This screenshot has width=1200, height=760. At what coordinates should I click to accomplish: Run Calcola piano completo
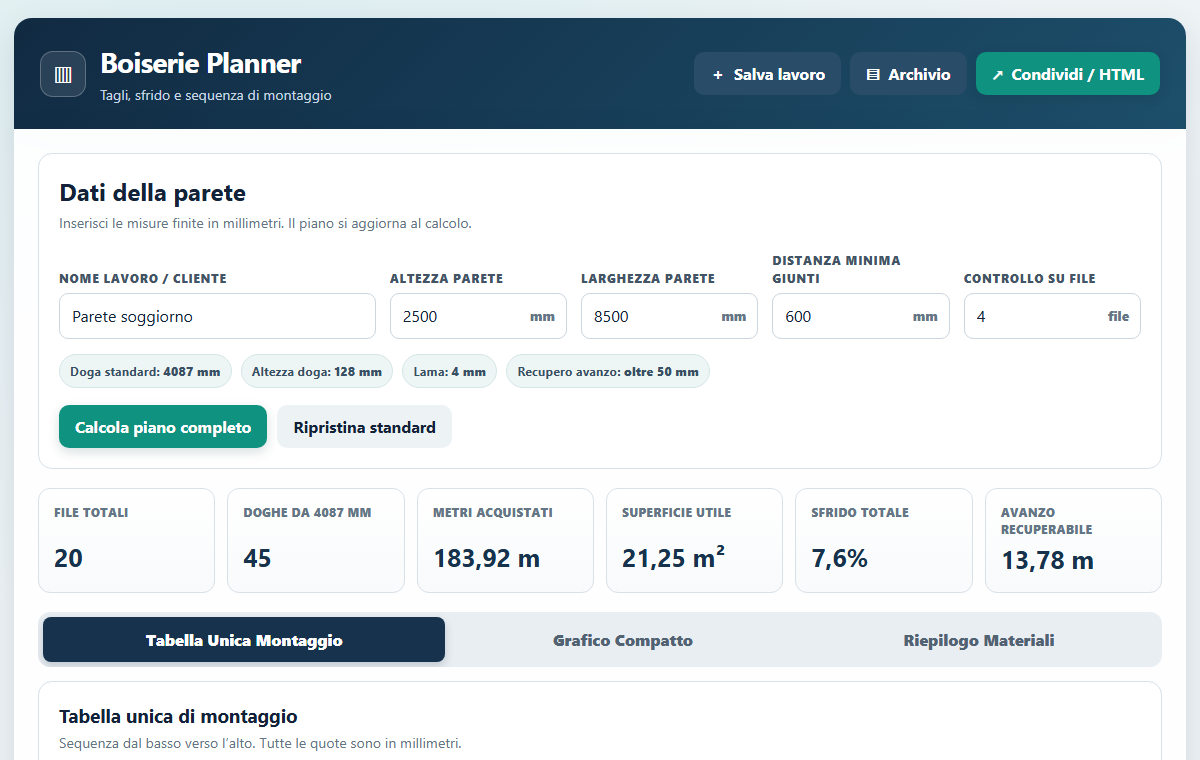(163, 427)
